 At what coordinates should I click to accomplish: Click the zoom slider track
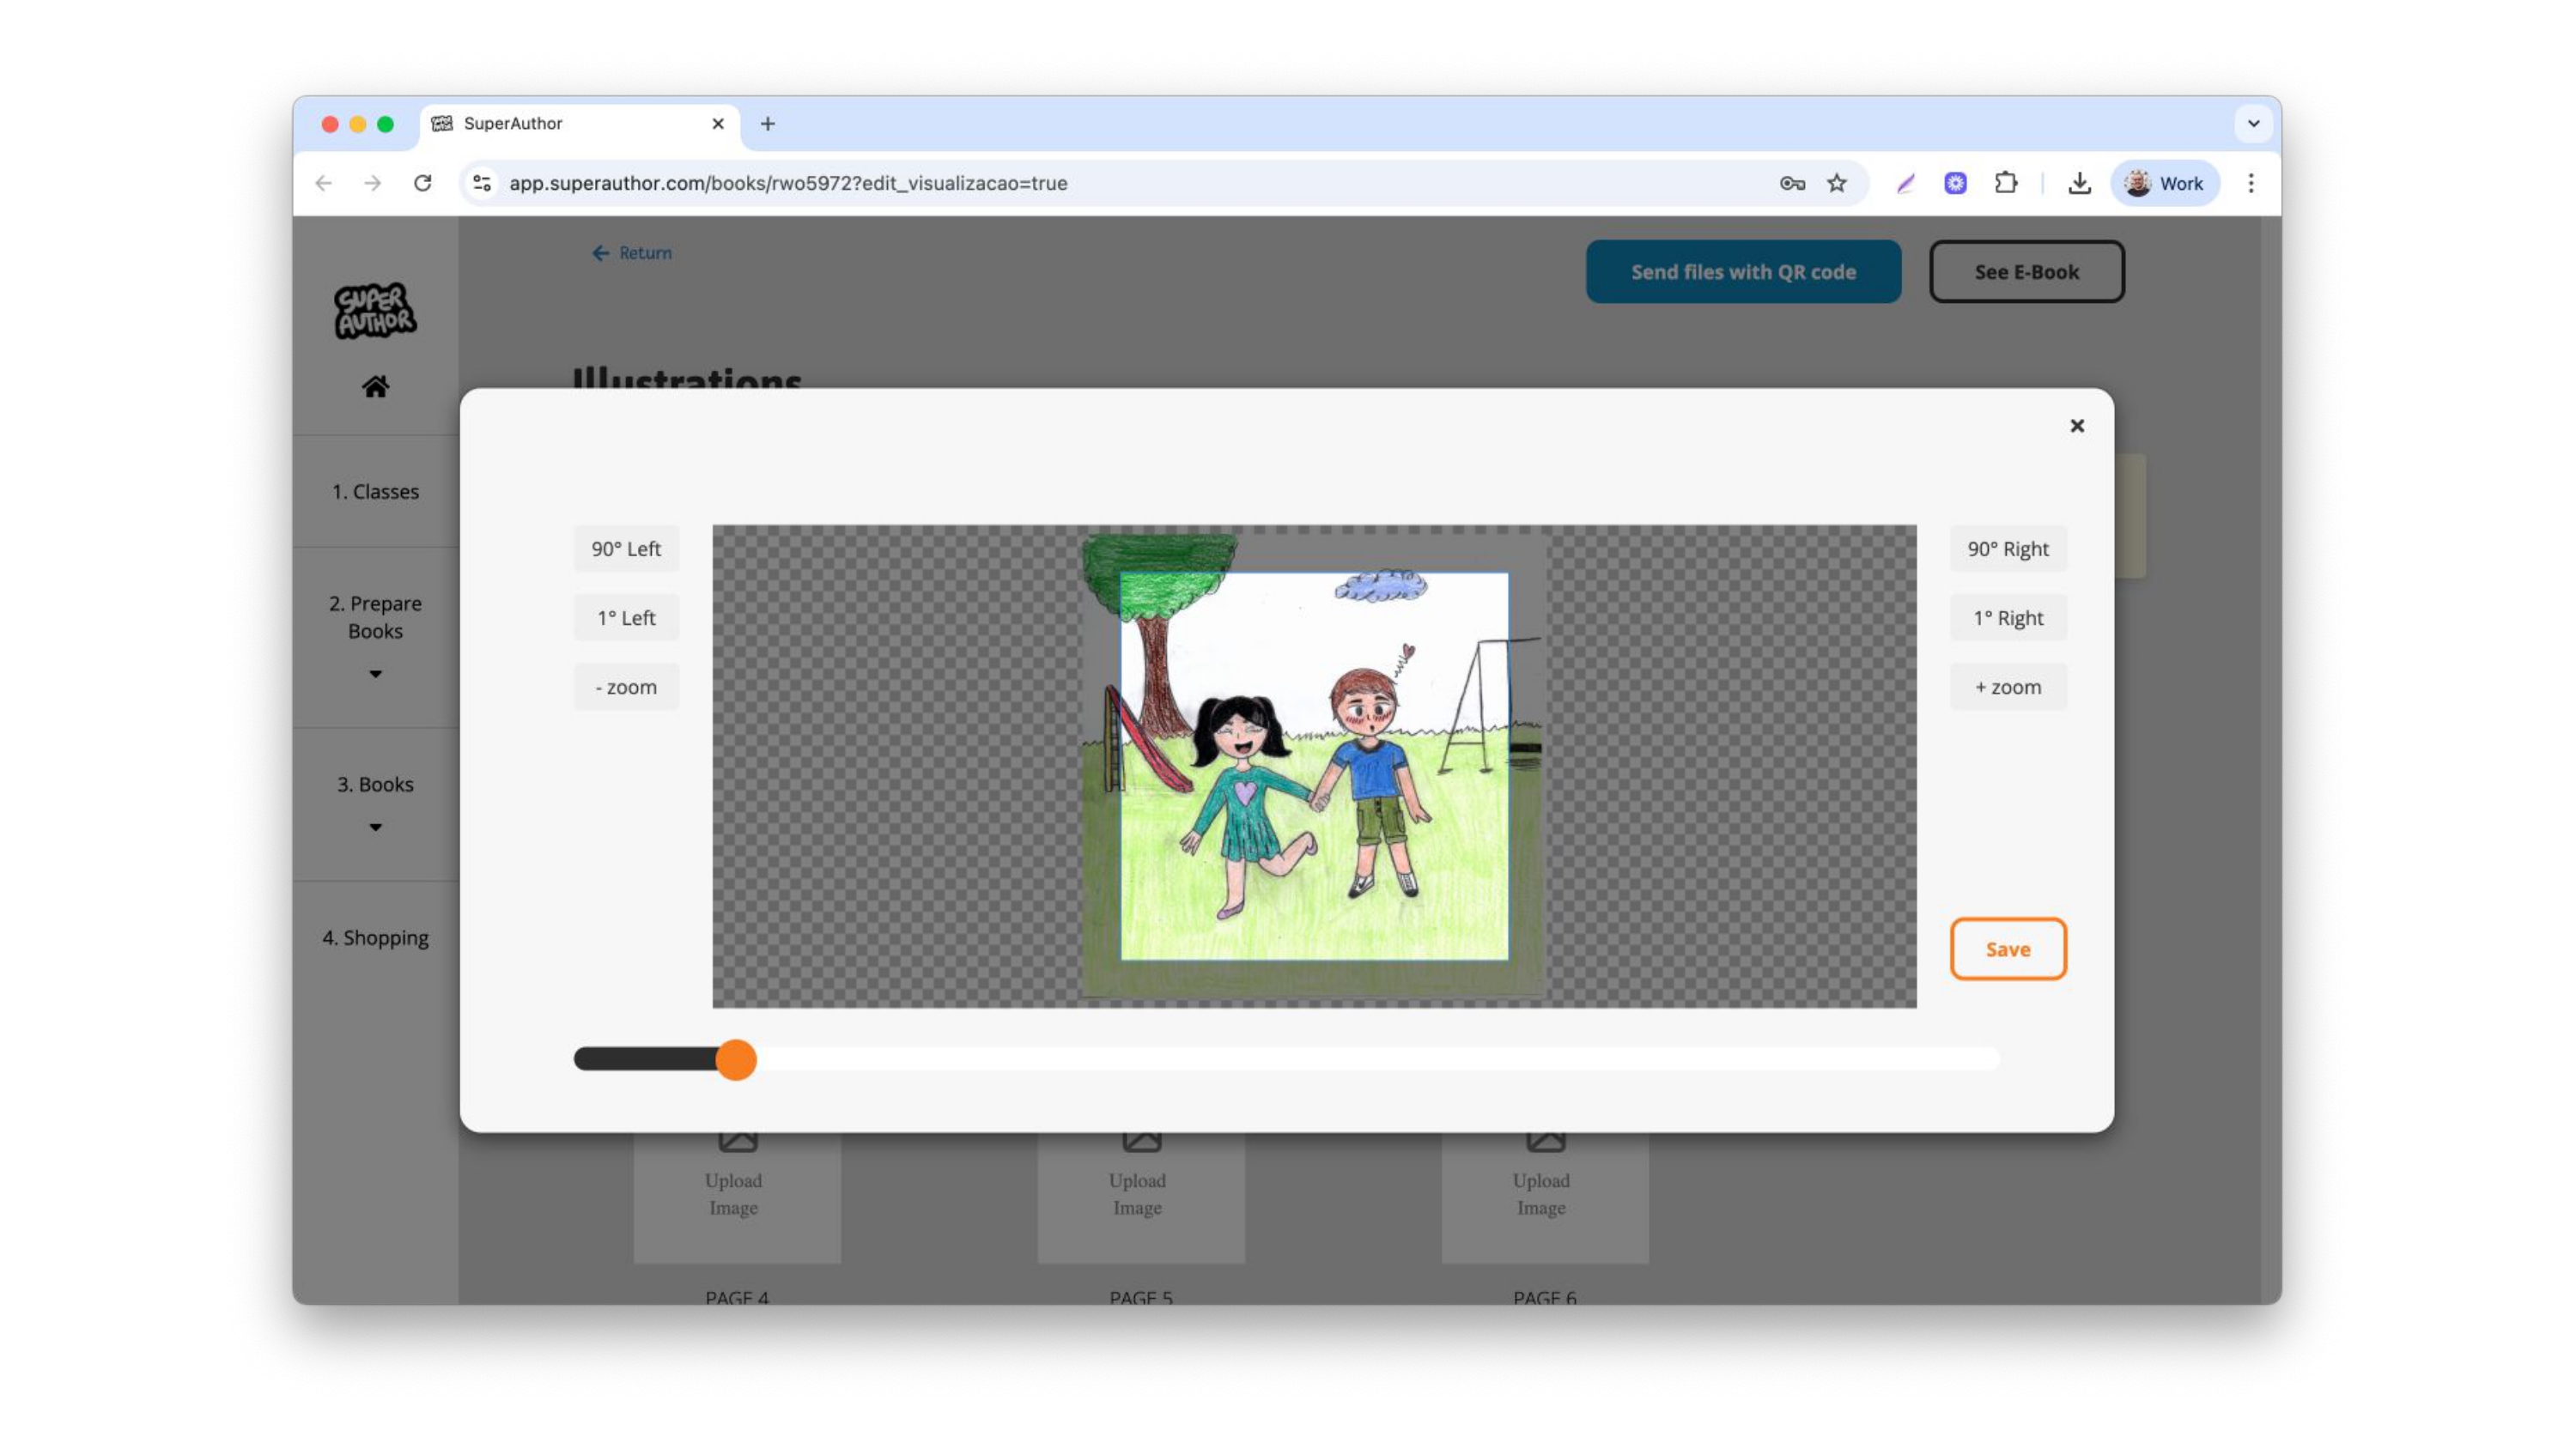coord(1287,1059)
